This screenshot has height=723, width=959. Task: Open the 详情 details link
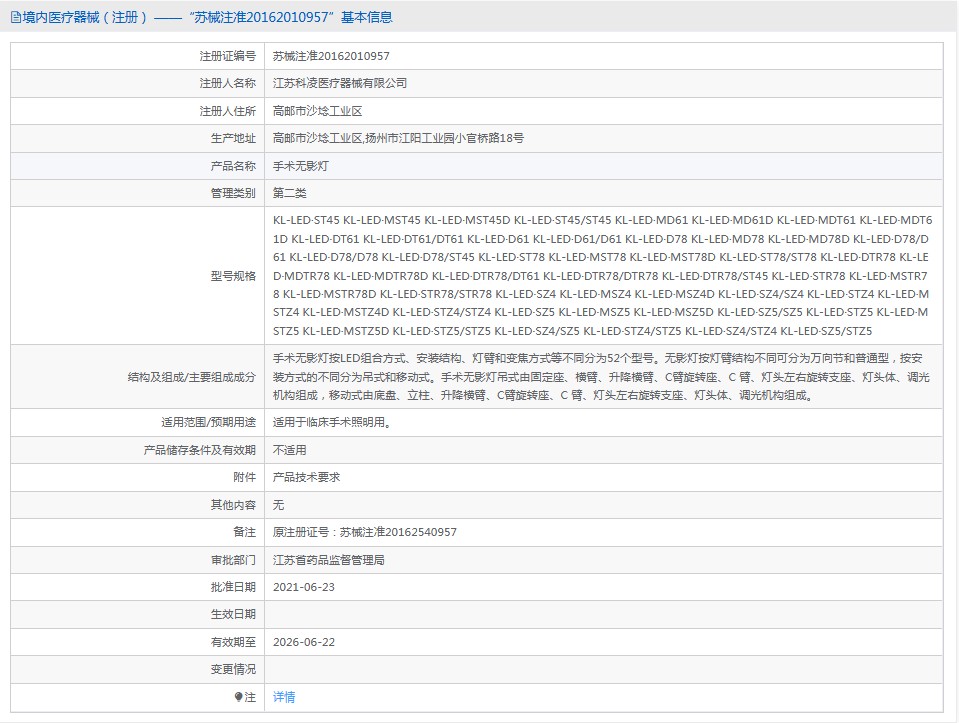[x=284, y=697]
